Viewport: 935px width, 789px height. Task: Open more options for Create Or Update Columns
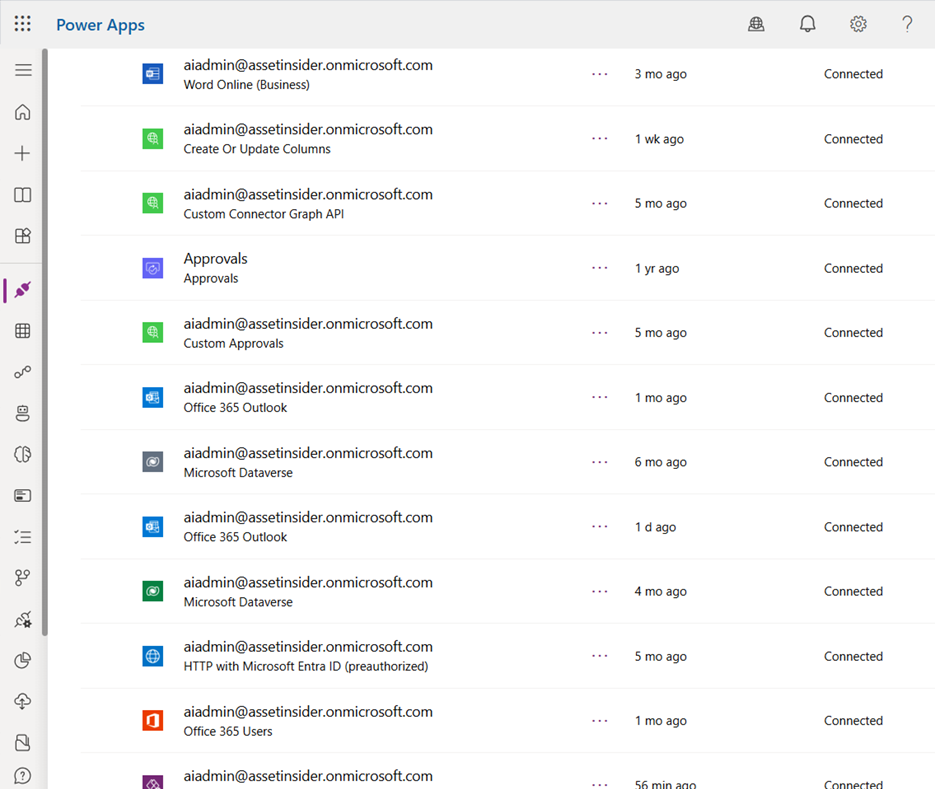(600, 139)
